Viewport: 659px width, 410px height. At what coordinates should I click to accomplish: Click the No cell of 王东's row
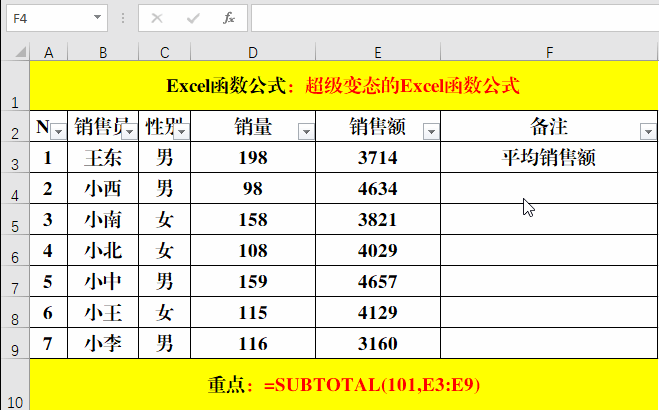pyautogui.click(x=48, y=157)
